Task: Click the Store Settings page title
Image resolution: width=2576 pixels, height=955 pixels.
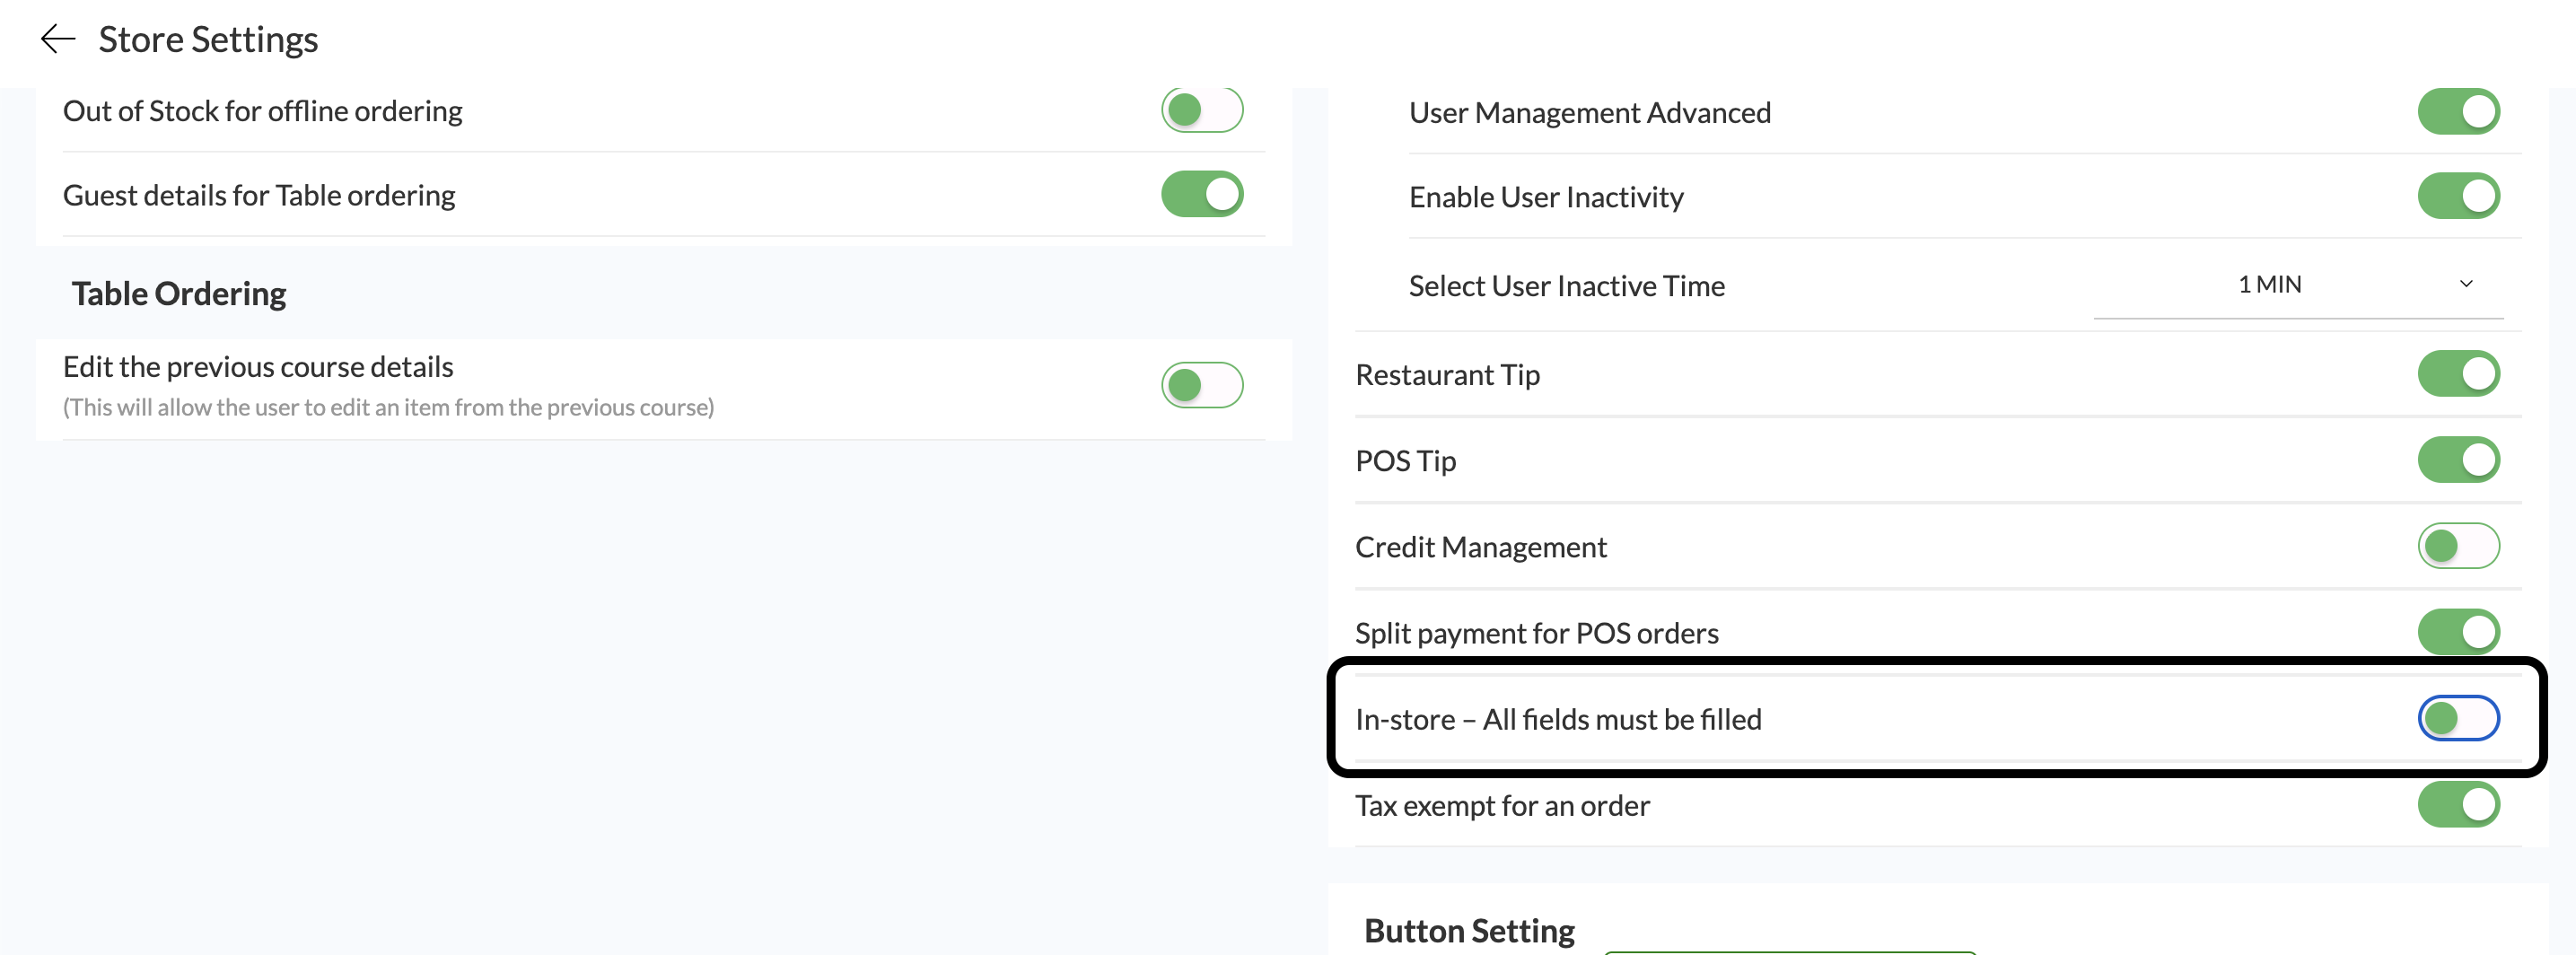Action: (x=208, y=40)
